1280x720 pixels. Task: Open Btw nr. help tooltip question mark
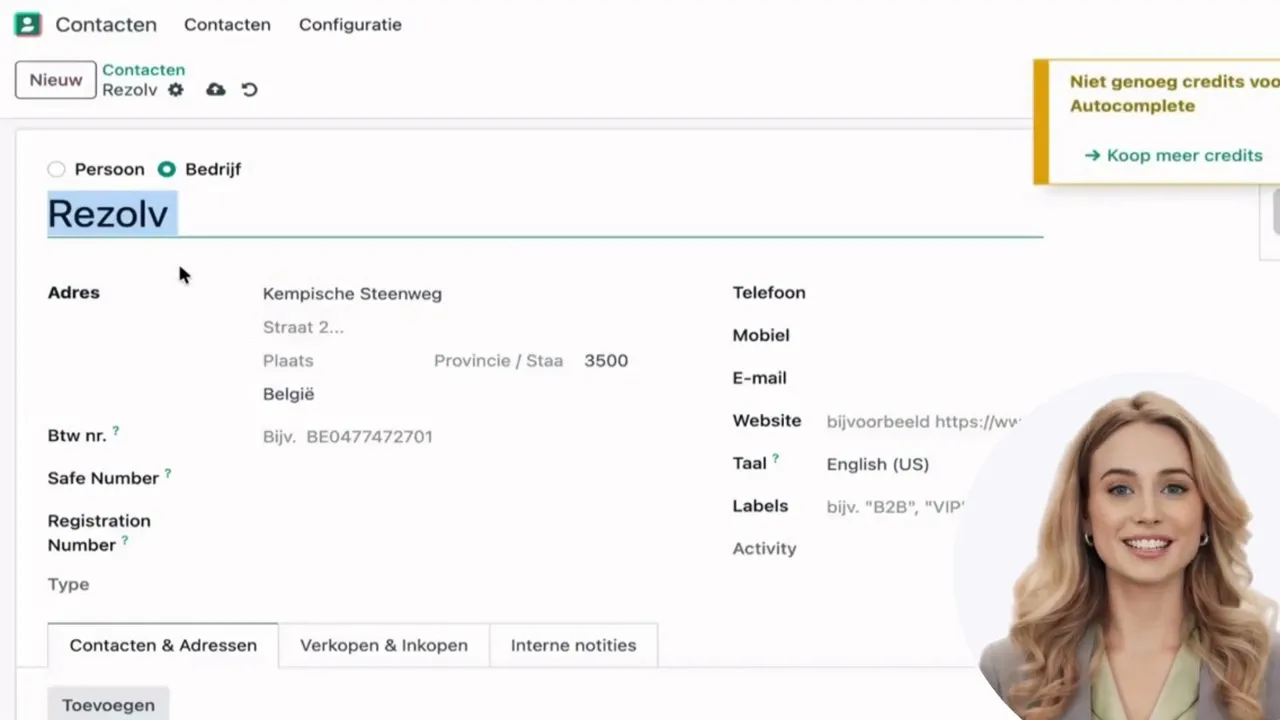coord(116,431)
